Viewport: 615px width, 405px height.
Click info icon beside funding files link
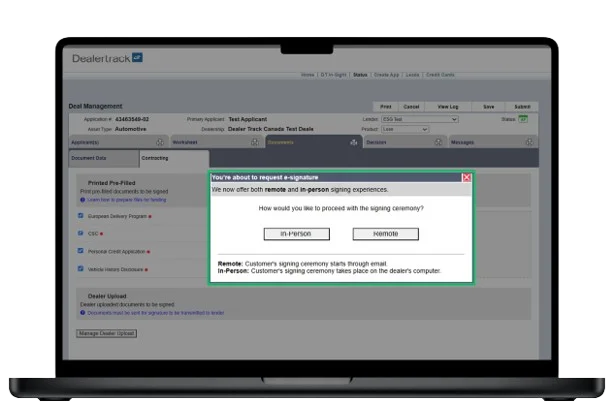point(82,200)
